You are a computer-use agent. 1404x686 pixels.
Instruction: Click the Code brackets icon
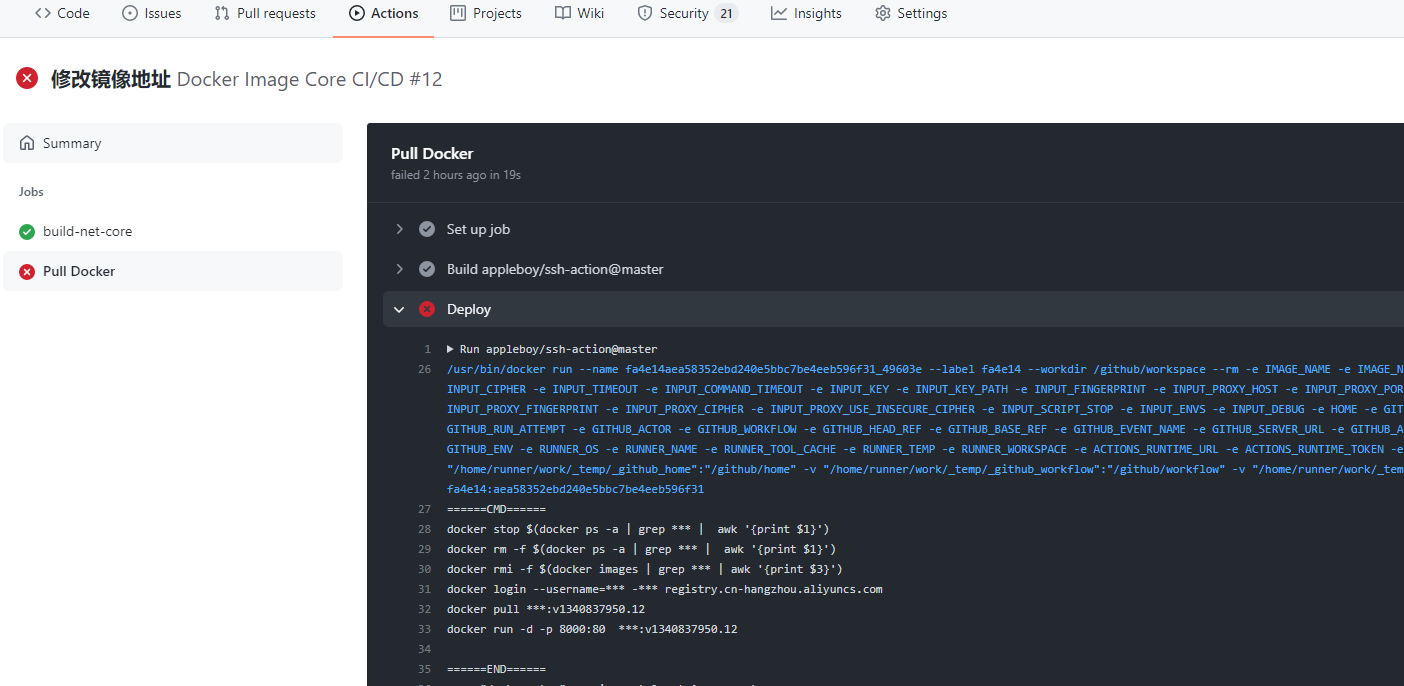pos(42,13)
